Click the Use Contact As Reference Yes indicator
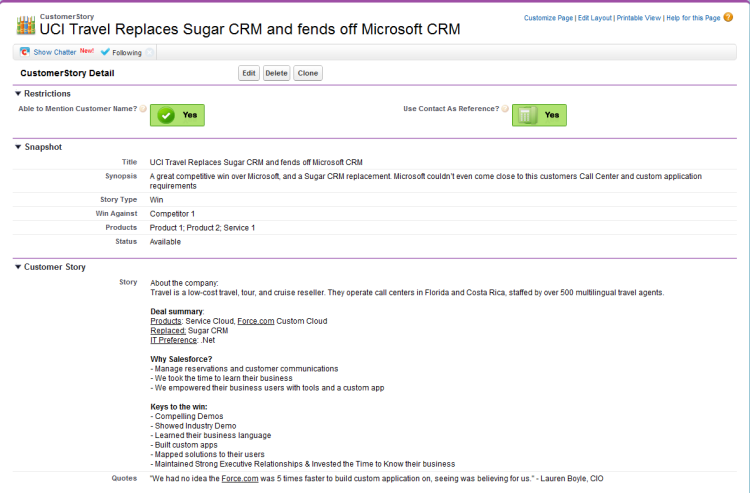 pyautogui.click(x=539, y=115)
